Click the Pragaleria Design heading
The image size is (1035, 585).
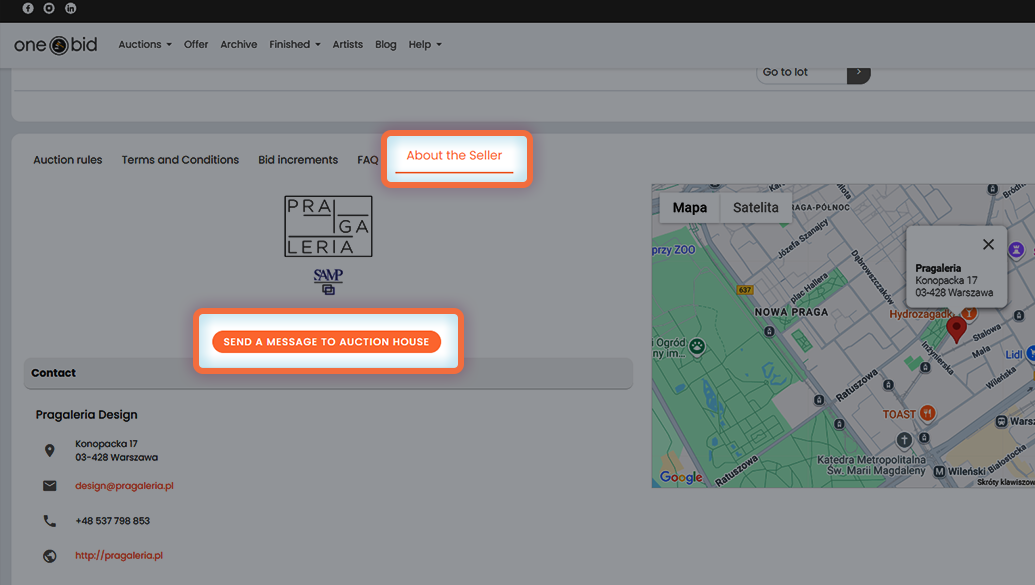point(86,415)
